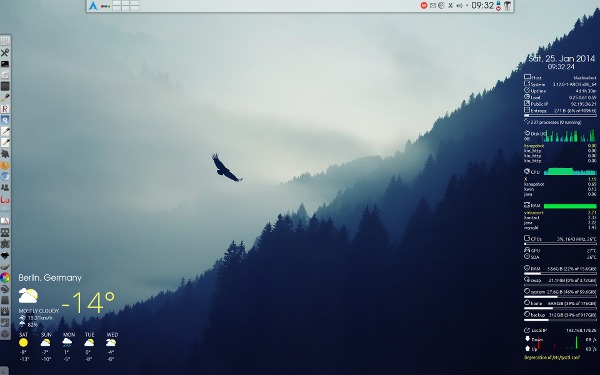Open the terminal icon in left dock
This screenshot has height=375, width=600.
(x=5, y=64)
